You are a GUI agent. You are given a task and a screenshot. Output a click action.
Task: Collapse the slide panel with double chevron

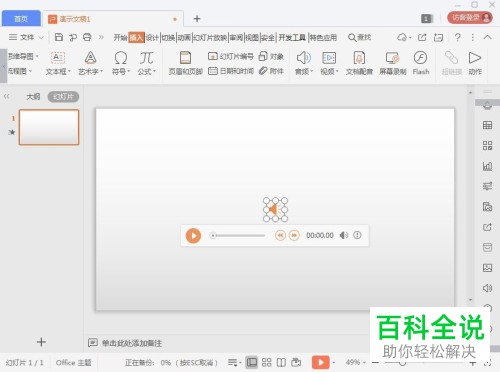point(7,97)
